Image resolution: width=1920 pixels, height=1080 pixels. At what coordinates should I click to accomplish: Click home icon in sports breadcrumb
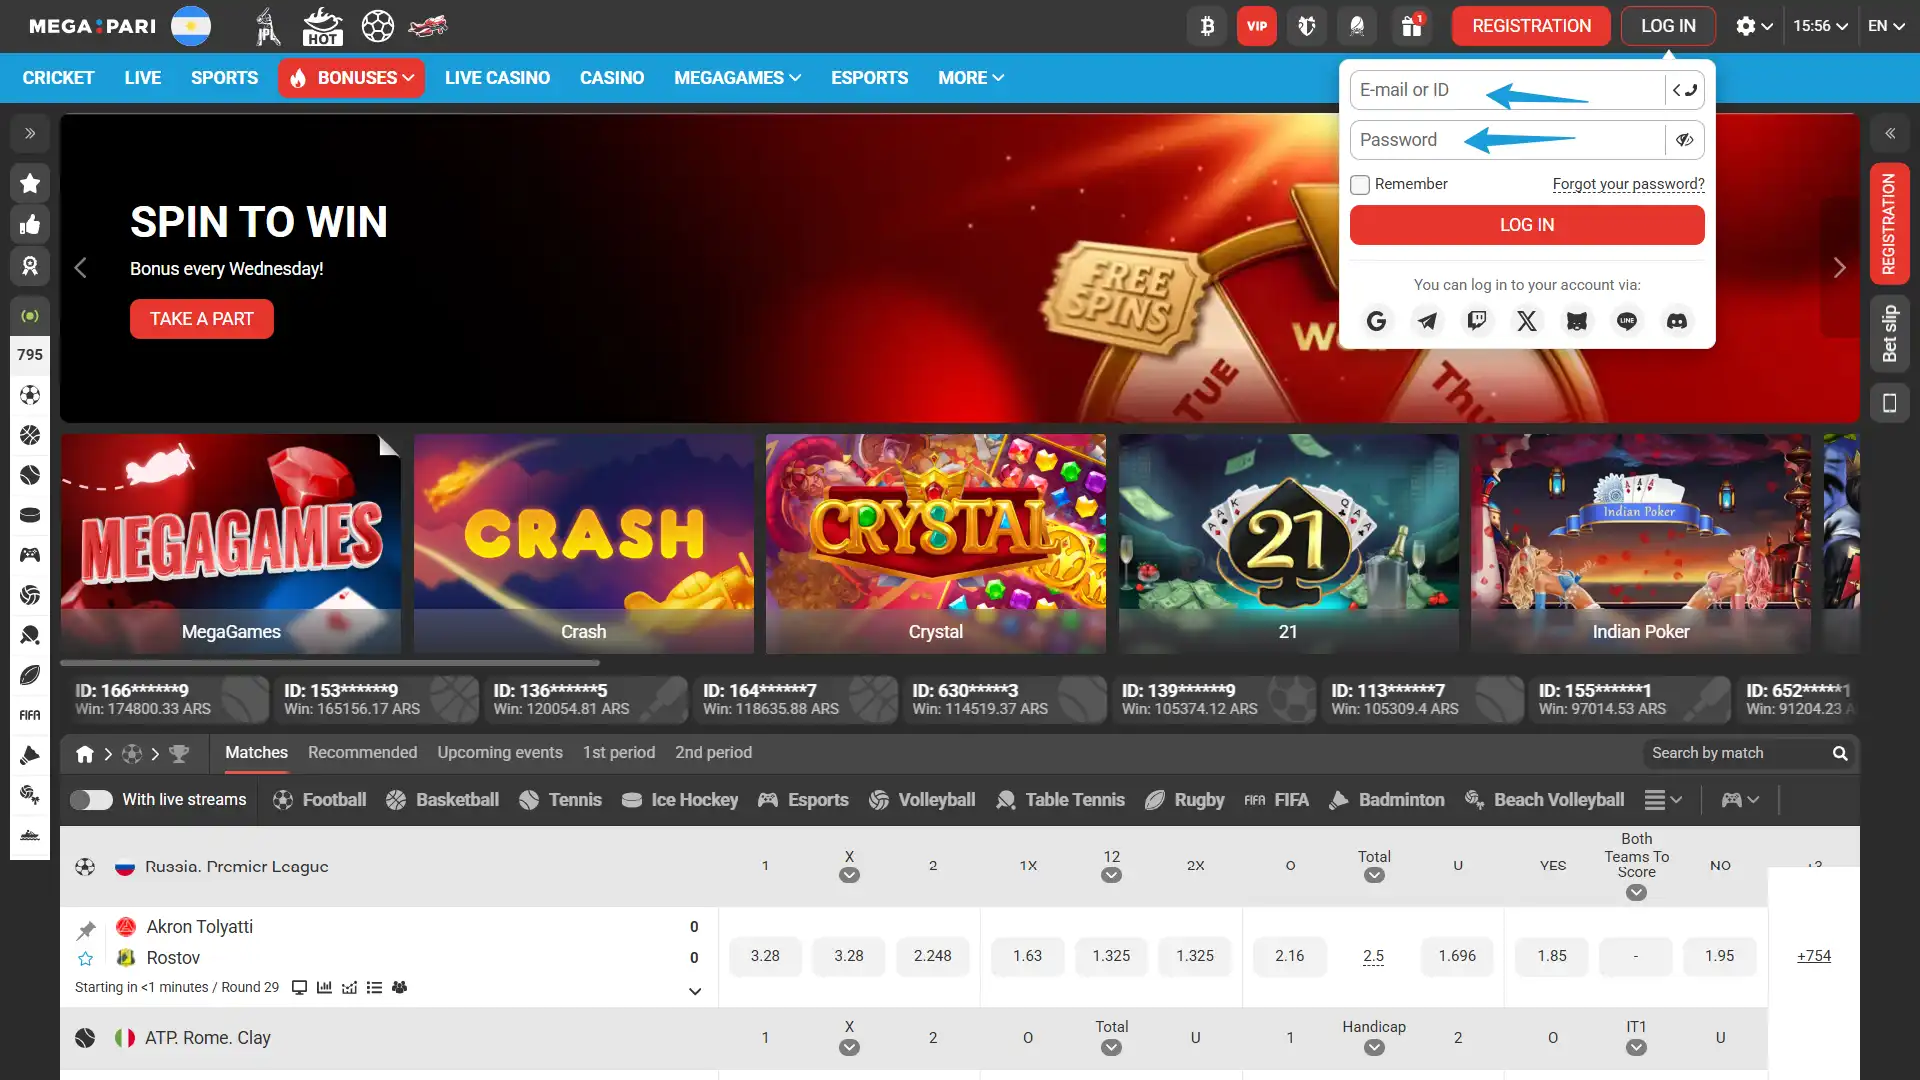coord(85,754)
